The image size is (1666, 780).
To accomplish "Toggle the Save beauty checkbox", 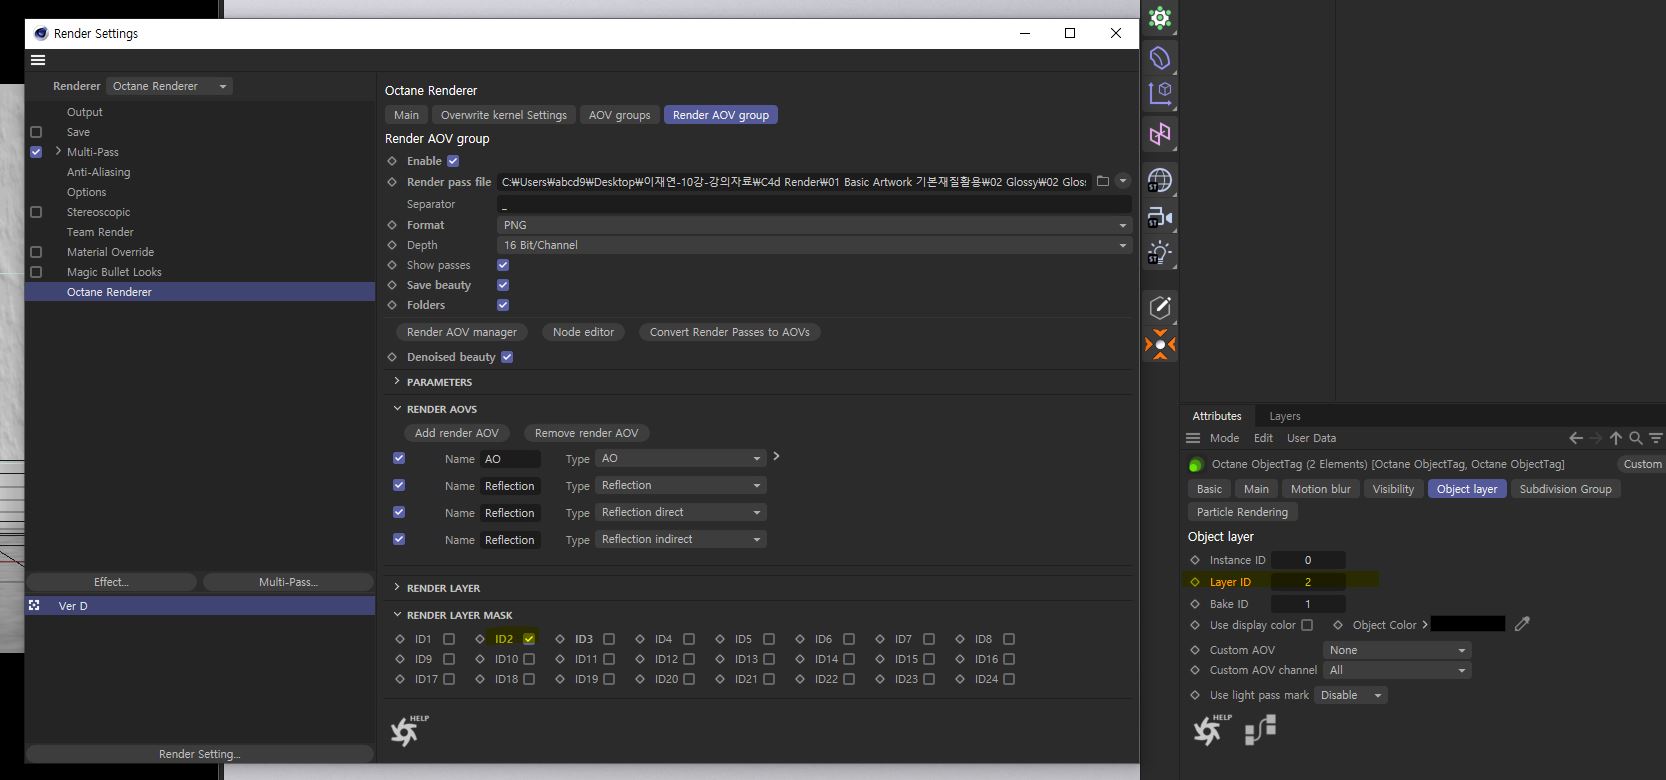I will pyautogui.click(x=503, y=285).
